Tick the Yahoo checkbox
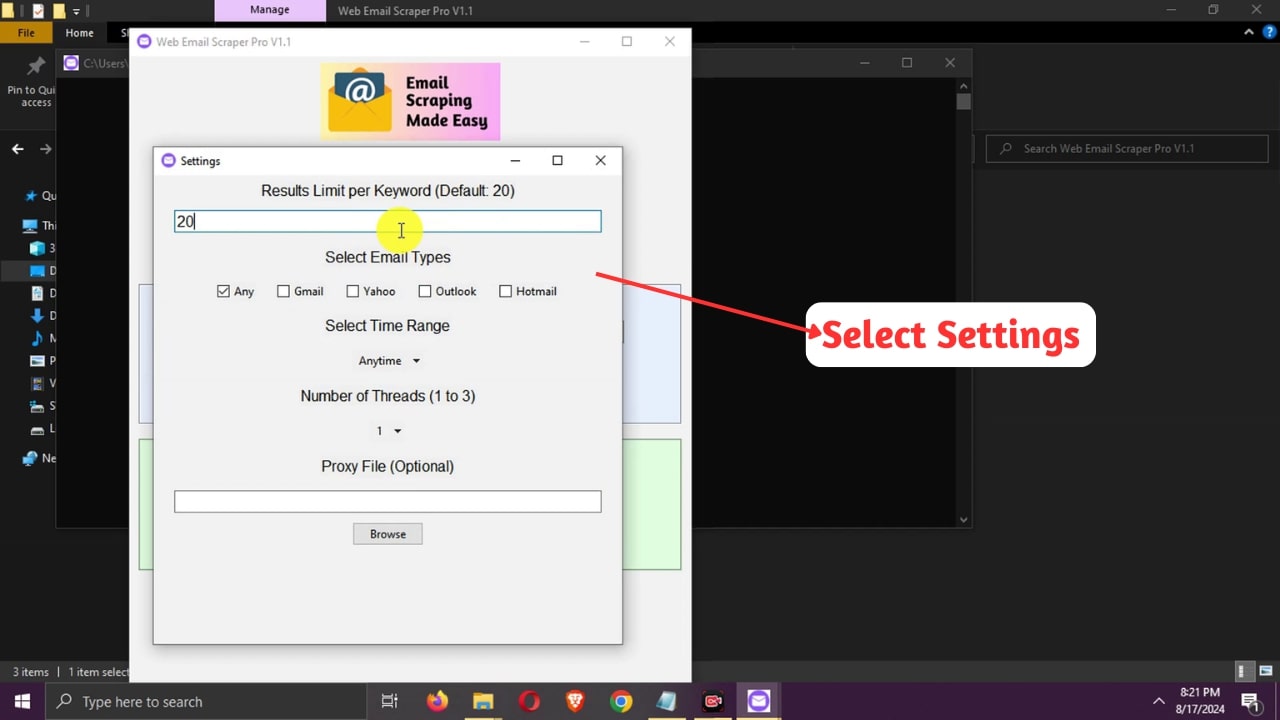The image size is (1280, 720). click(352, 291)
